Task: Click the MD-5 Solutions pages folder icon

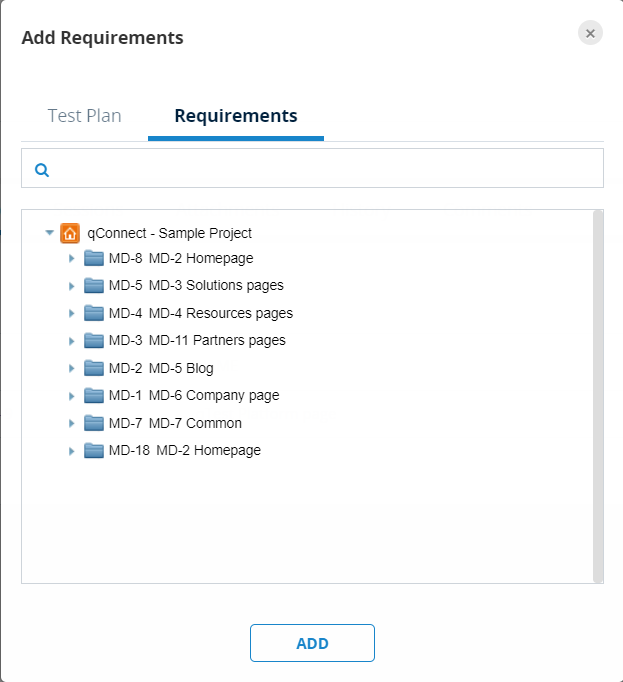Action: [x=94, y=286]
